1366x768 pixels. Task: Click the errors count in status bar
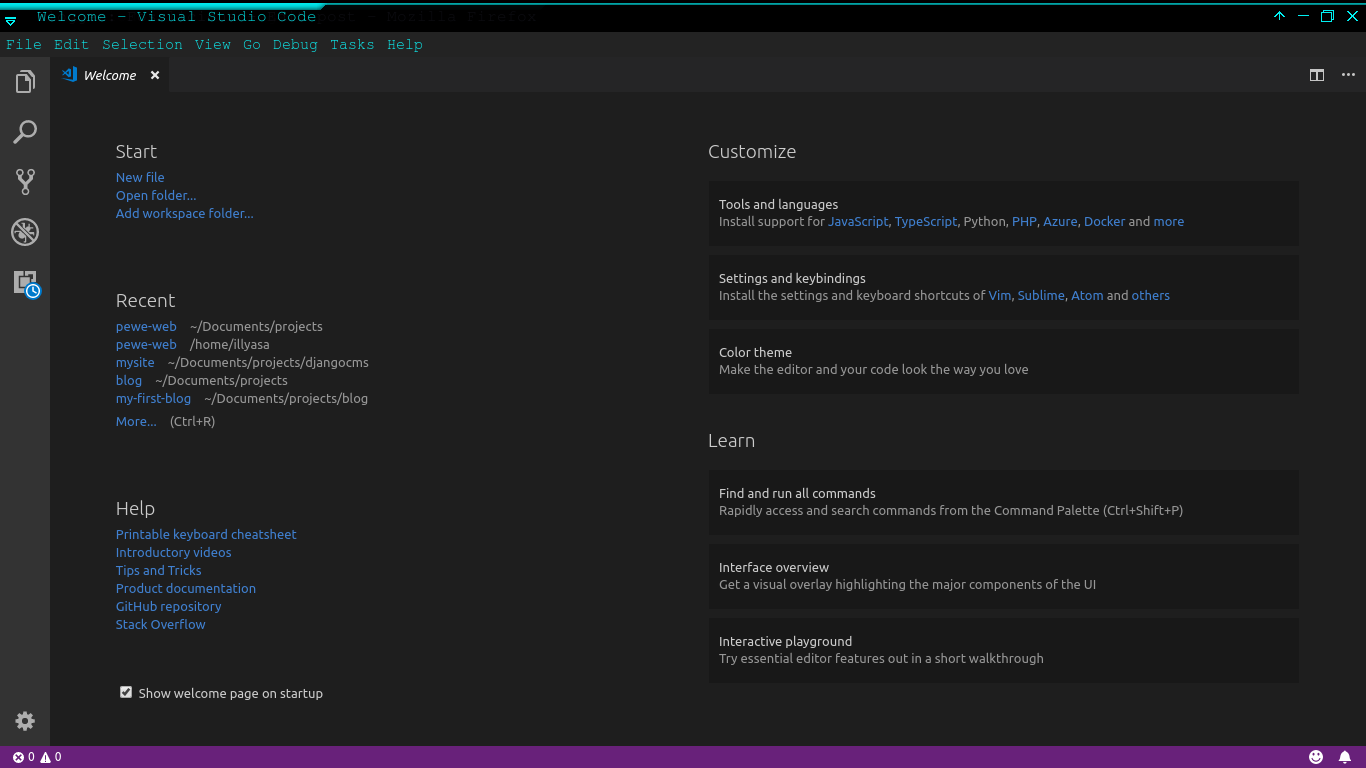point(24,757)
